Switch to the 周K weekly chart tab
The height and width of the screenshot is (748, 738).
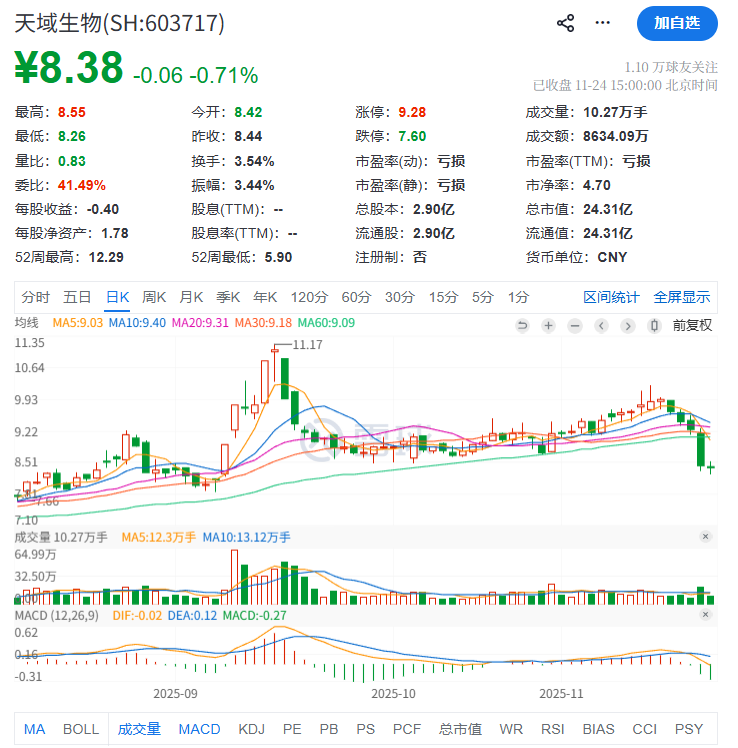154,297
